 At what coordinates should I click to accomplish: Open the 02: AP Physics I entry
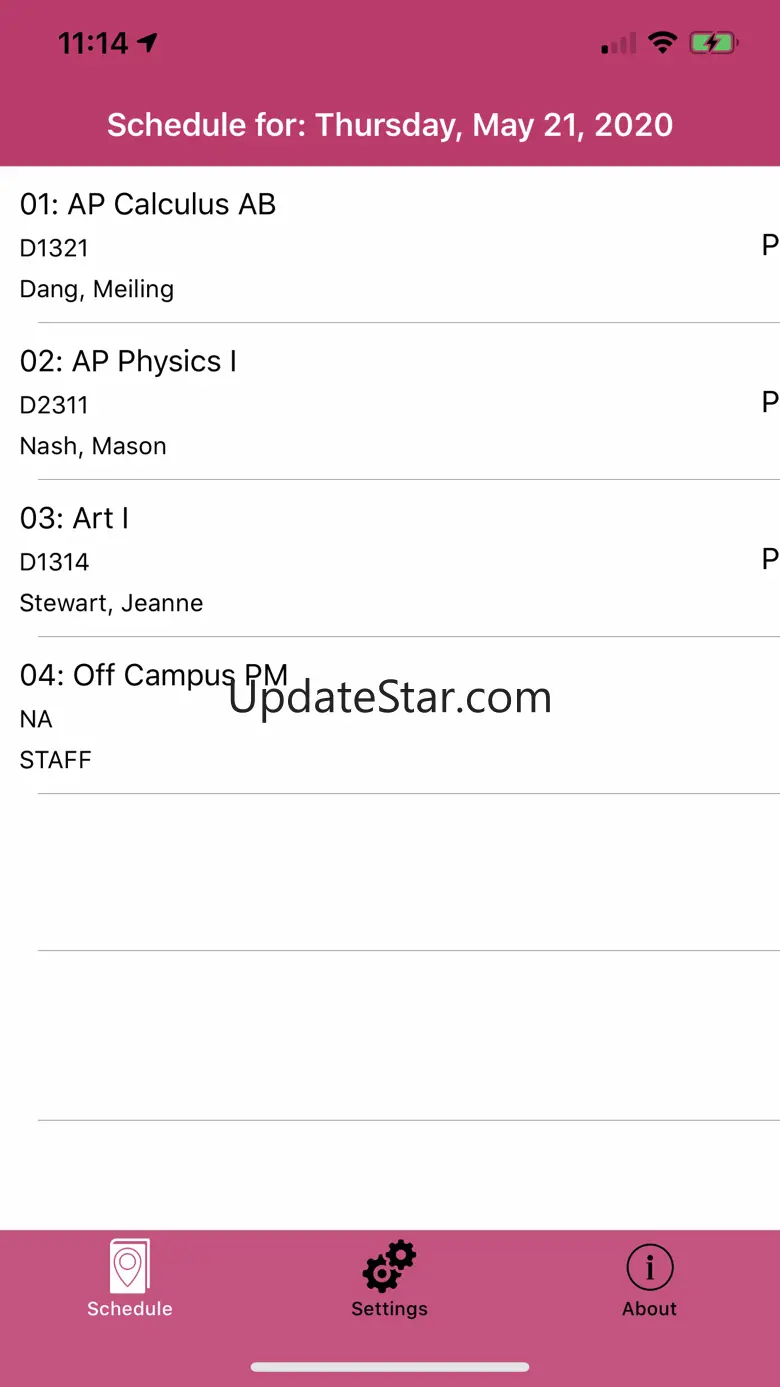point(128,361)
